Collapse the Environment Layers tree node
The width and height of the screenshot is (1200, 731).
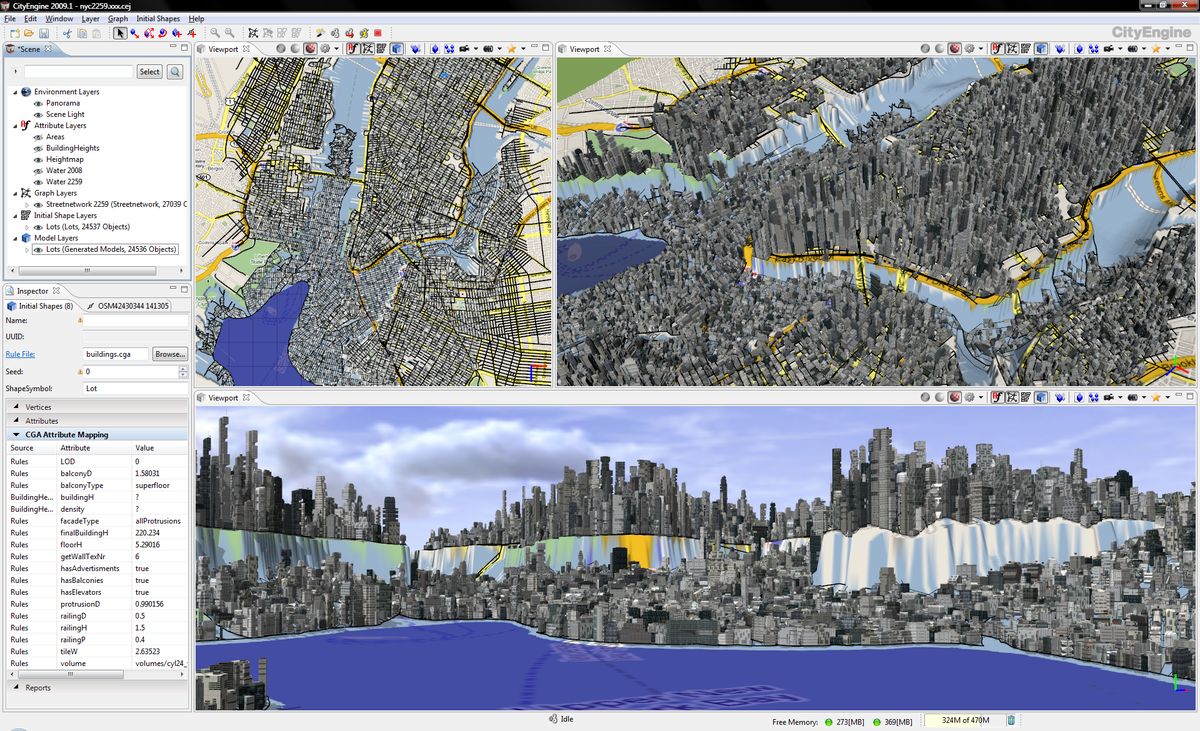(x=15, y=92)
